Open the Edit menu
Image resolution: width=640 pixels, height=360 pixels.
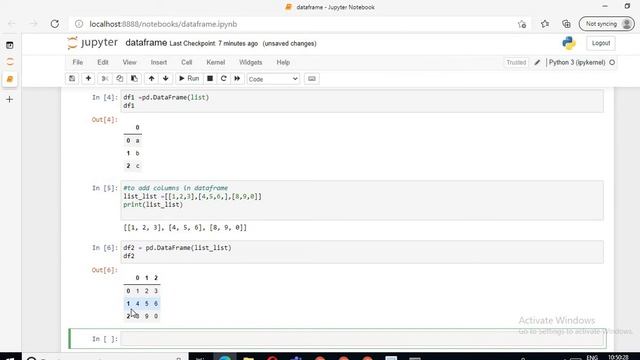[x=103, y=62]
